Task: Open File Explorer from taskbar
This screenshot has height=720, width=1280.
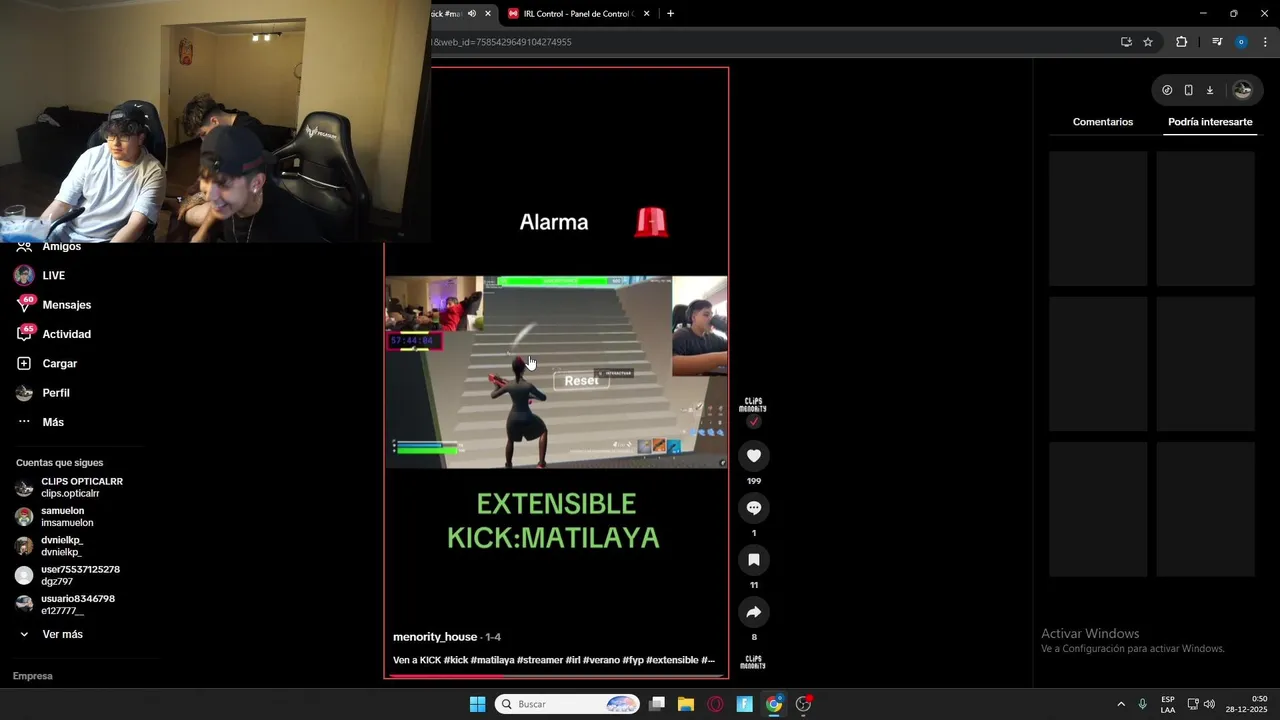Action: [686, 704]
